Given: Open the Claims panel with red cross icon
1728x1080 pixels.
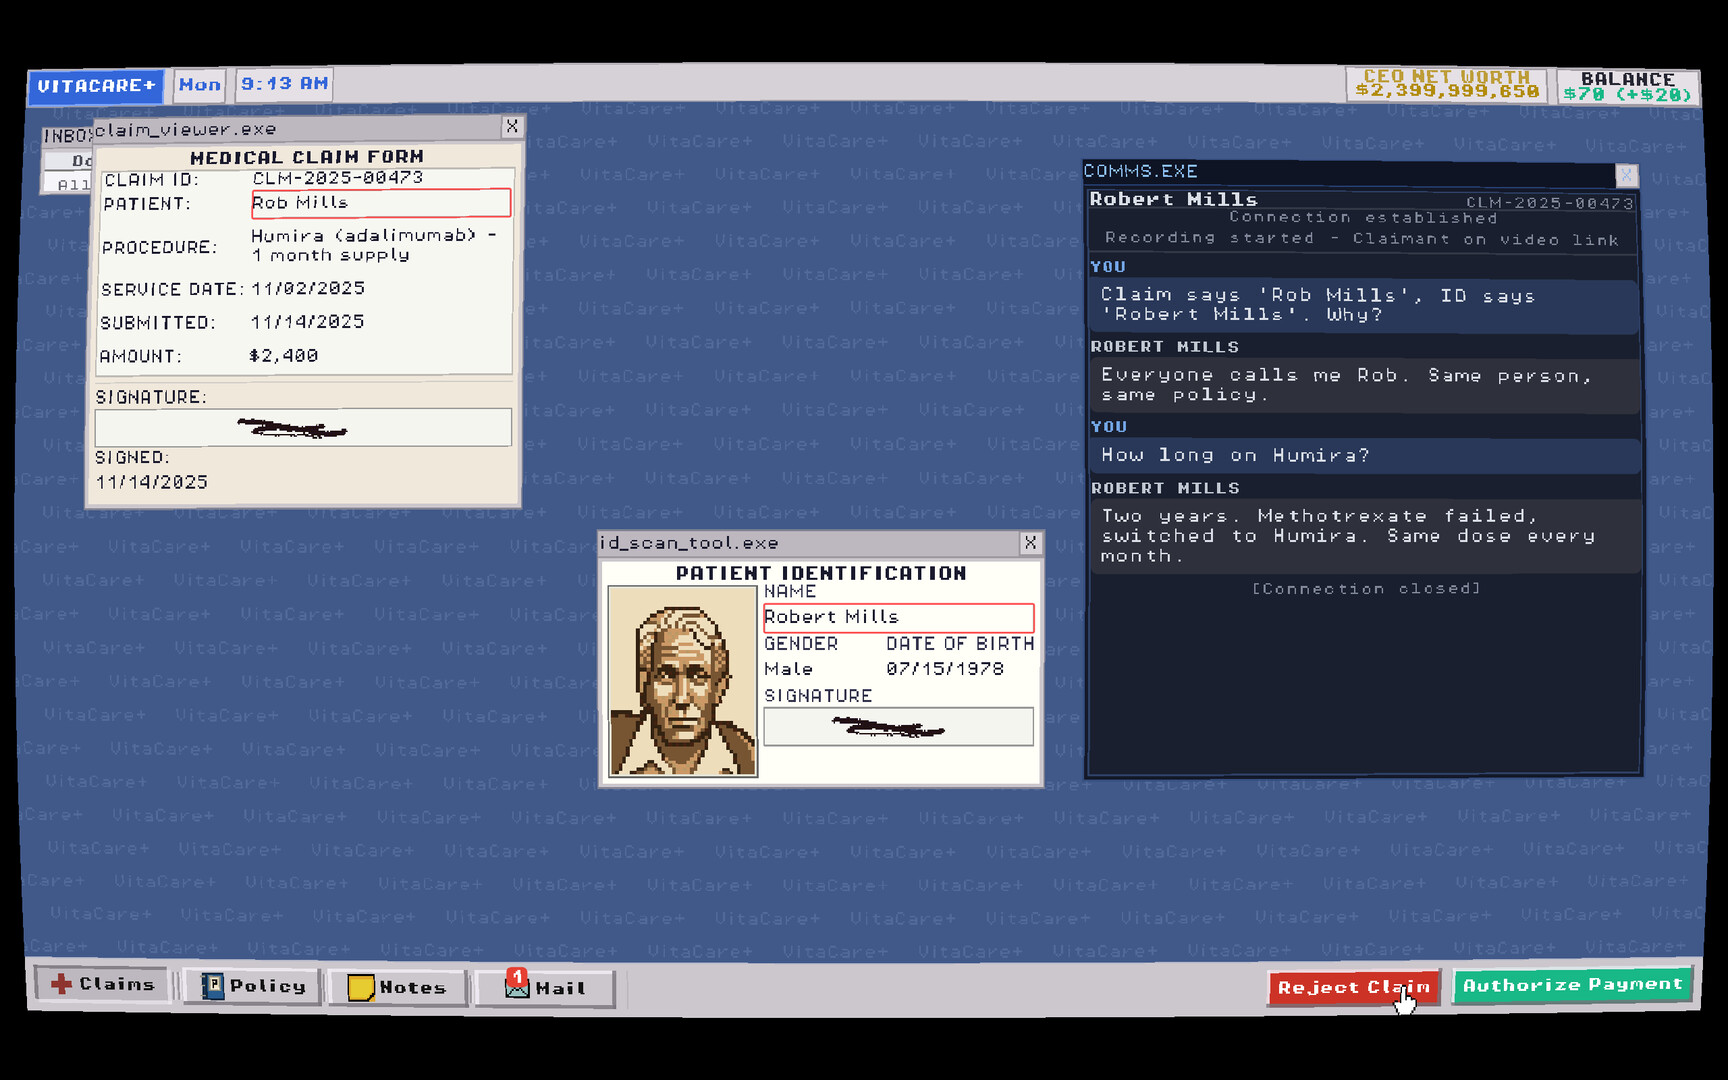Looking at the screenshot, I should 103,985.
